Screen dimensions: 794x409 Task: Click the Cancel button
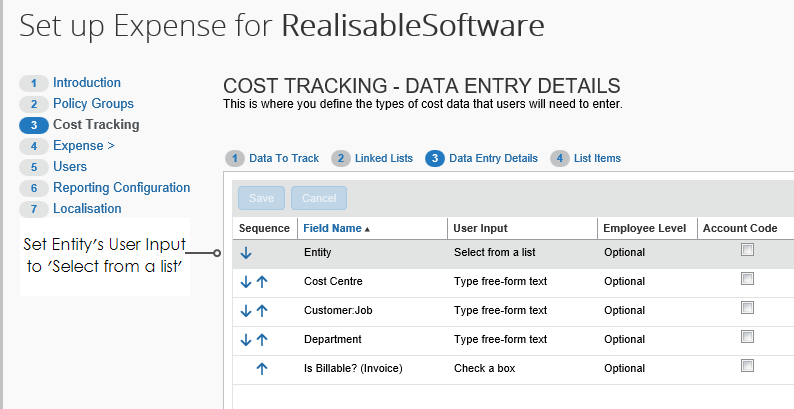[x=319, y=198]
